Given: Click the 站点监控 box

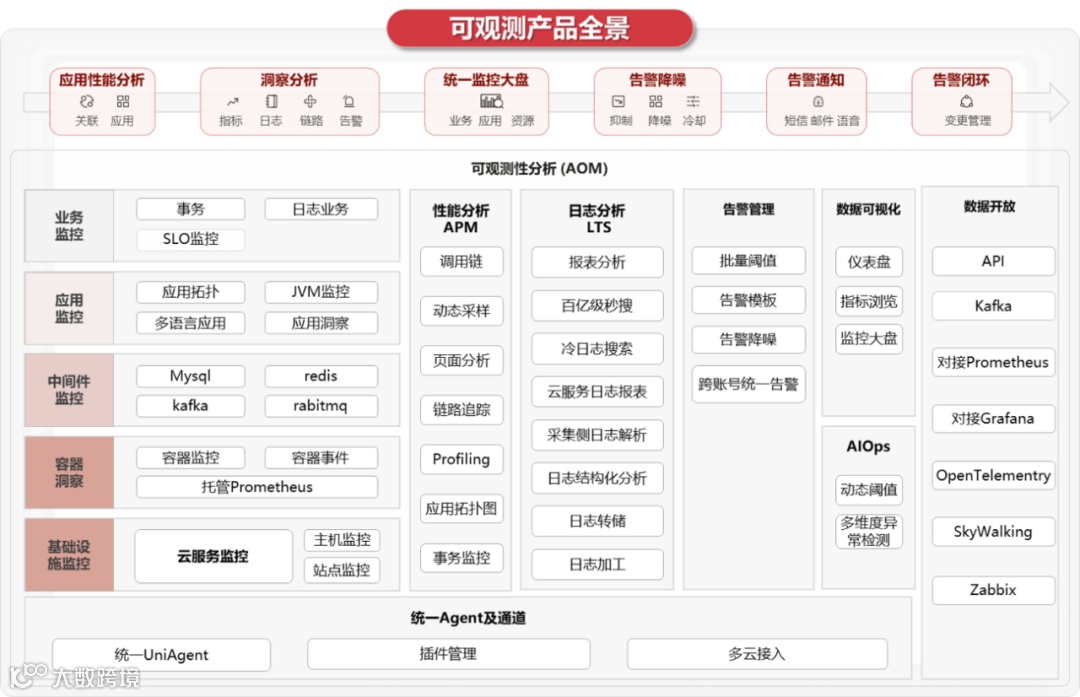Looking at the screenshot, I should click(342, 570).
